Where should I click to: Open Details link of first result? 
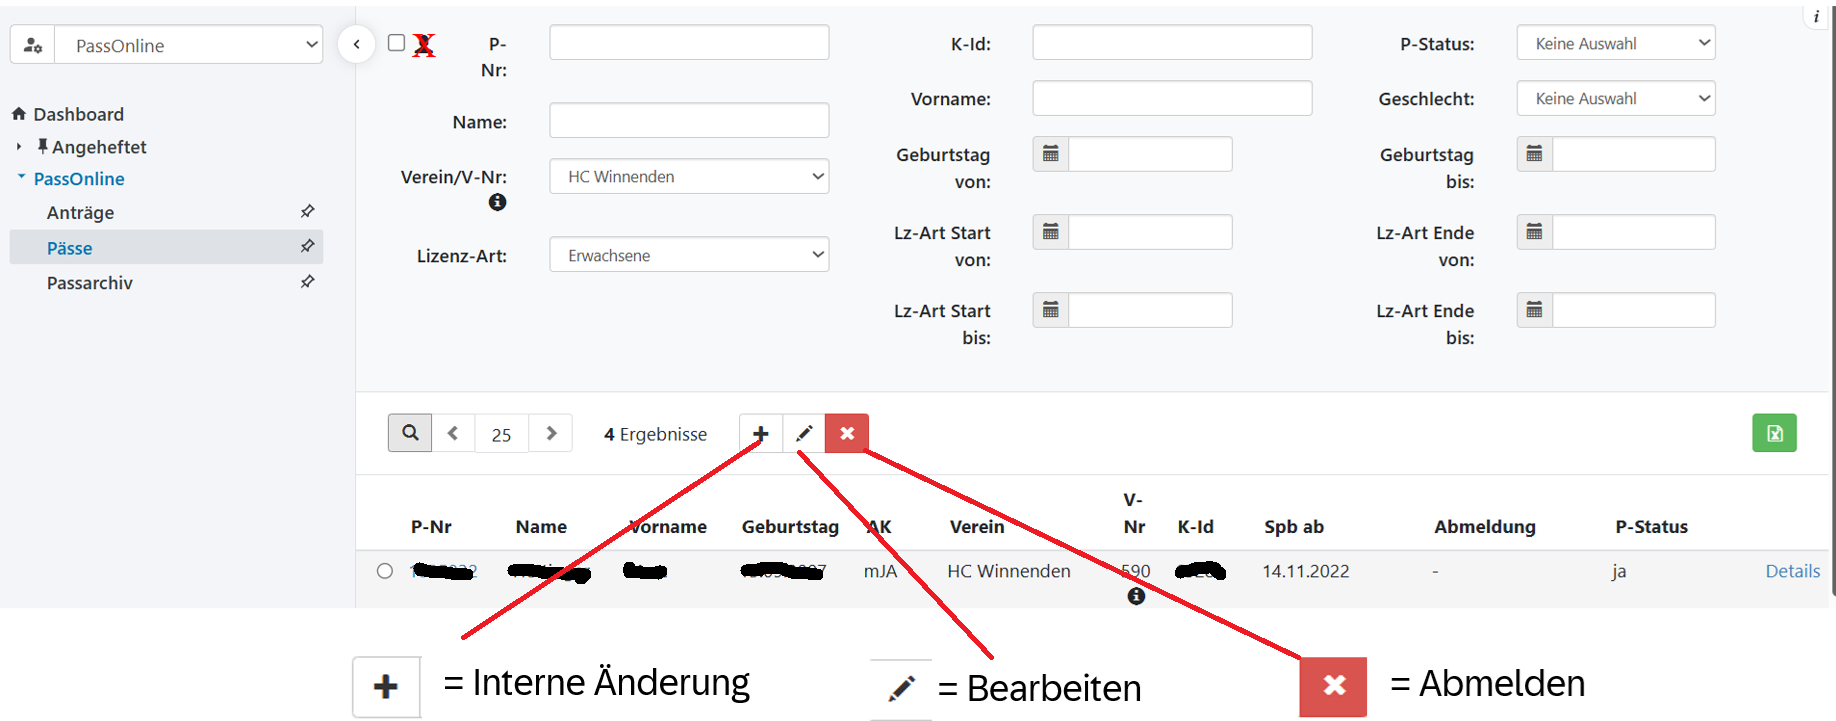pyautogui.click(x=1792, y=571)
